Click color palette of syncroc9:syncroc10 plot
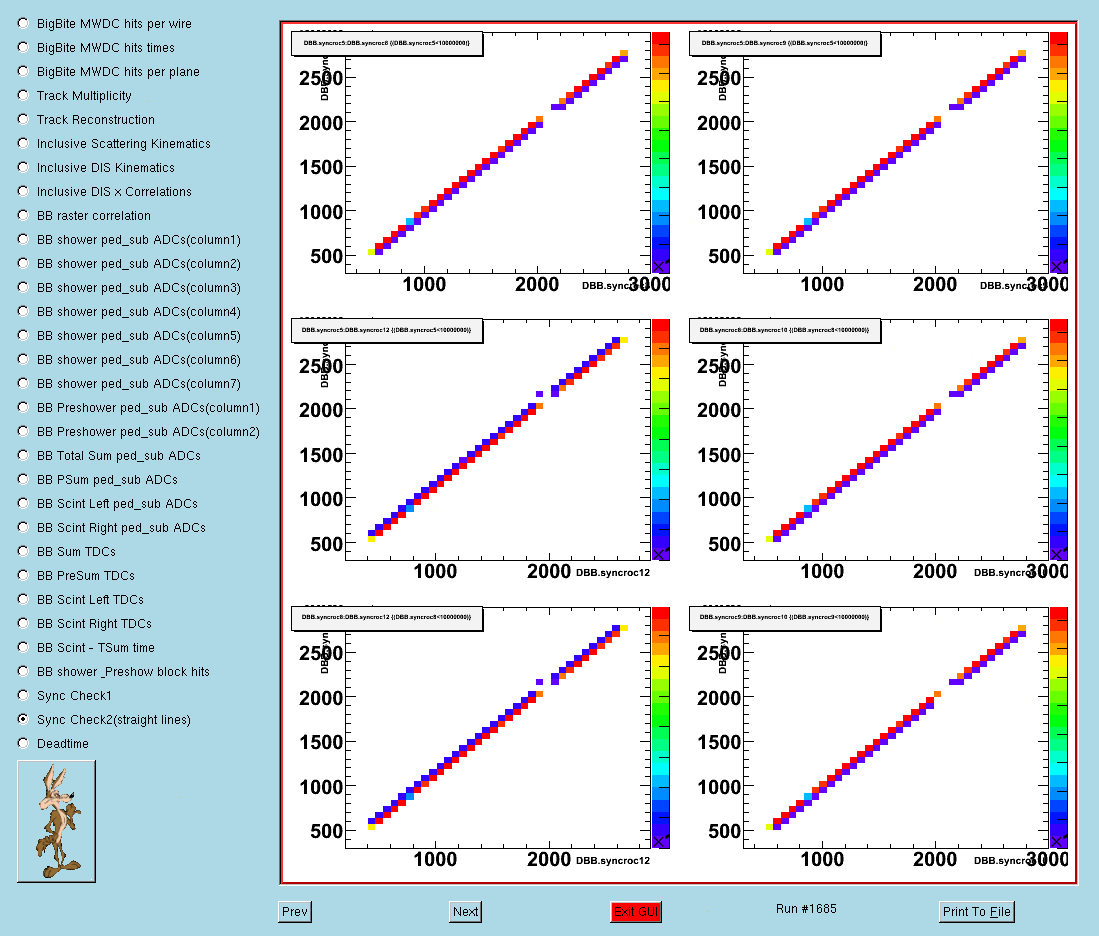 point(1059,727)
